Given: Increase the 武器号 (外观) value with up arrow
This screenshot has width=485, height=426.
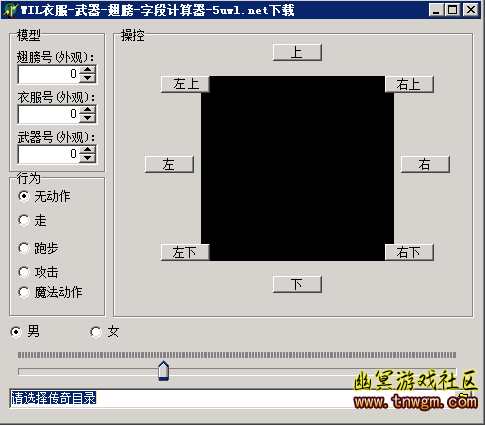Looking at the screenshot, I should pyautogui.click(x=88, y=149).
